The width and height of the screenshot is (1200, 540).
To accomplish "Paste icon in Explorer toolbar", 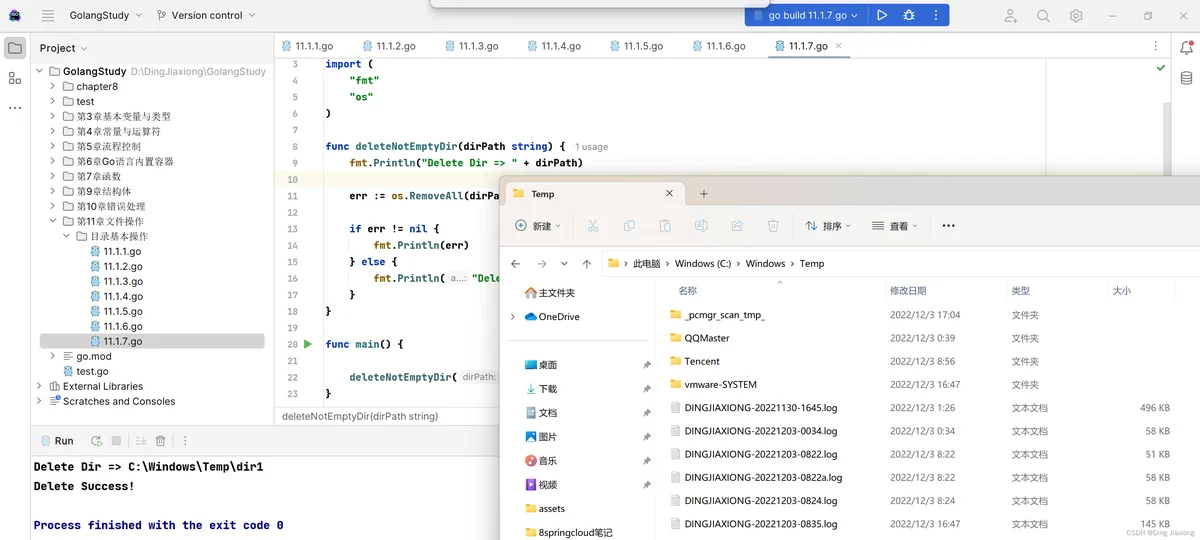I will click(665, 226).
